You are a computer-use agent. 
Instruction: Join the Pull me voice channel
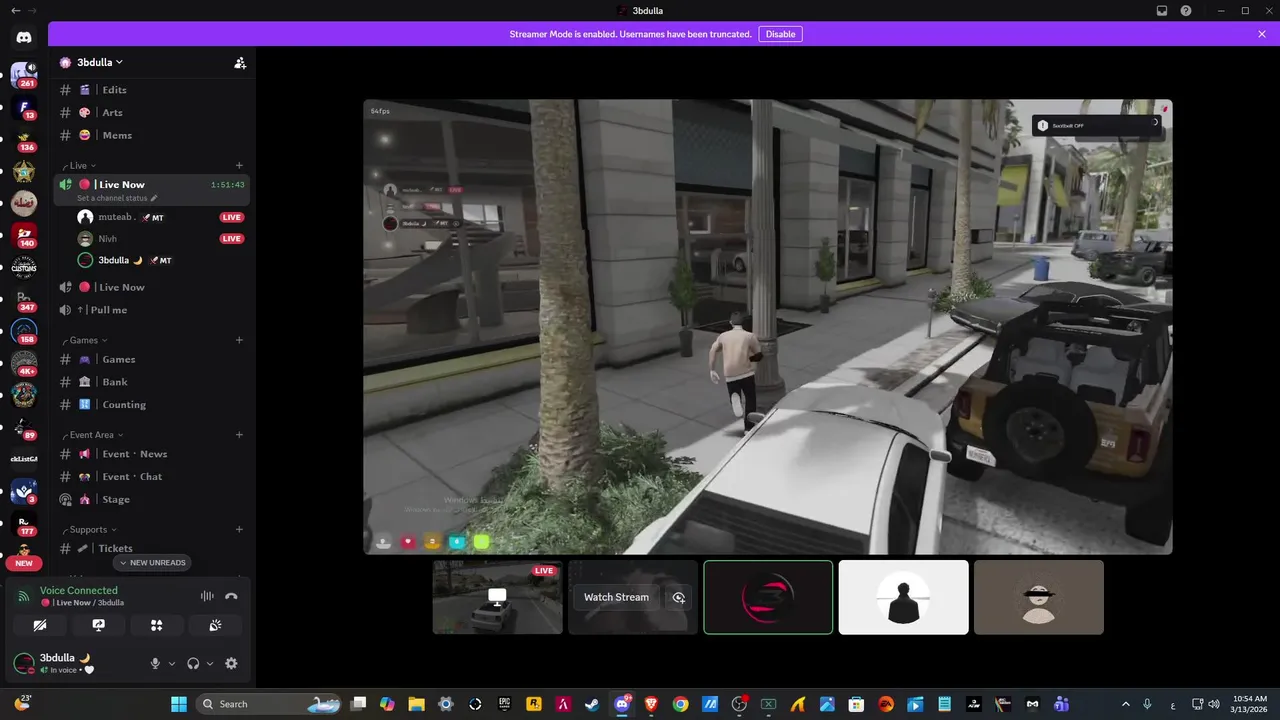[152, 310]
